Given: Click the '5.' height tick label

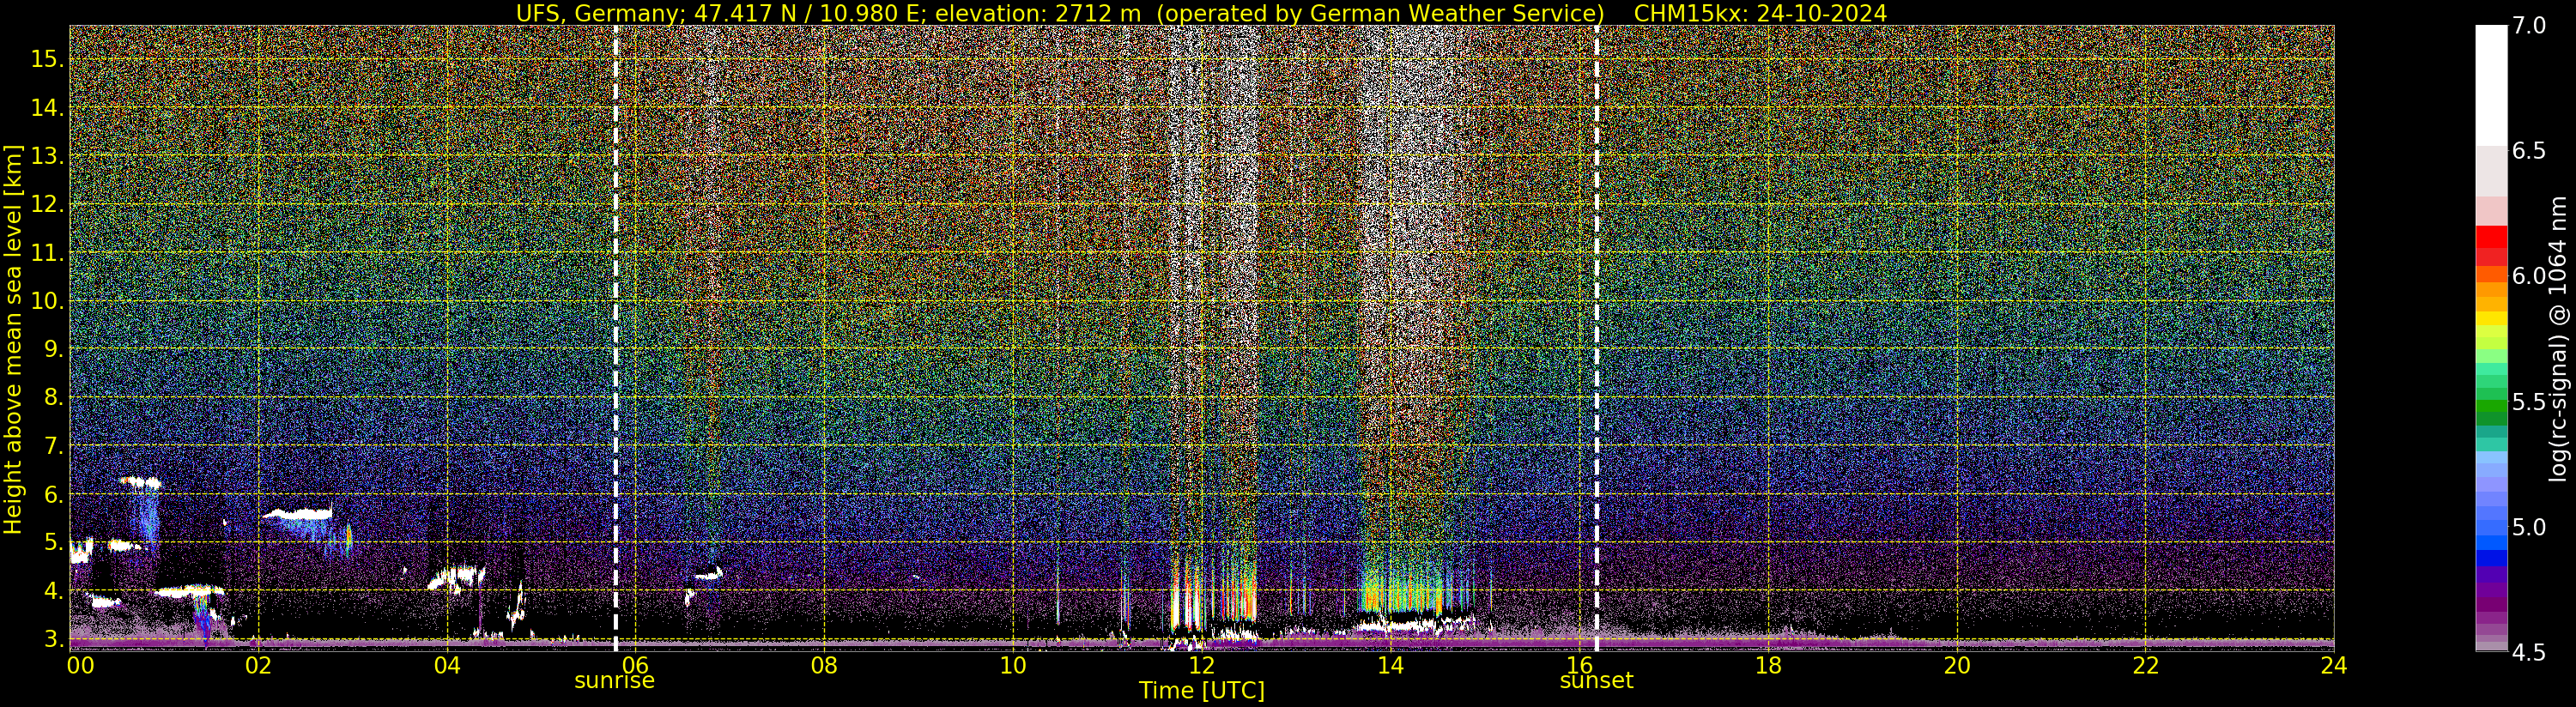Looking at the screenshot, I should pyautogui.click(x=53, y=543).
